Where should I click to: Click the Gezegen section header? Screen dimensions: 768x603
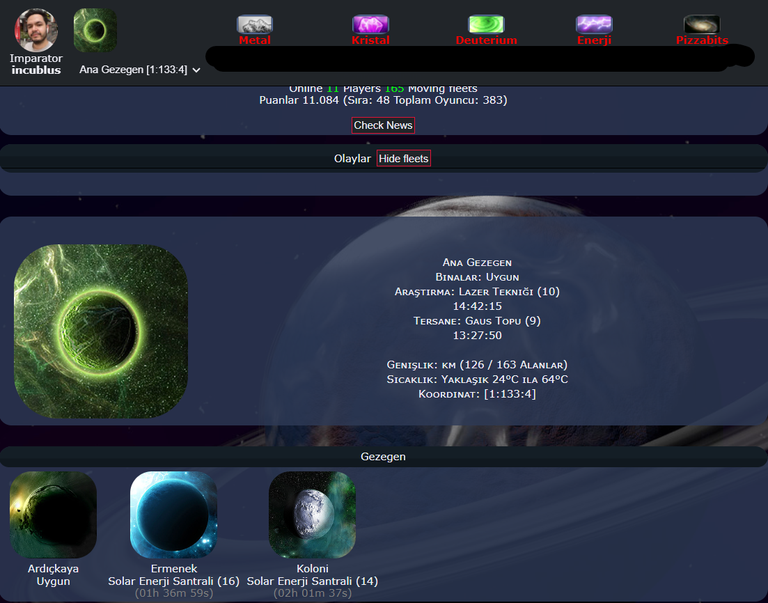point(383,457)
